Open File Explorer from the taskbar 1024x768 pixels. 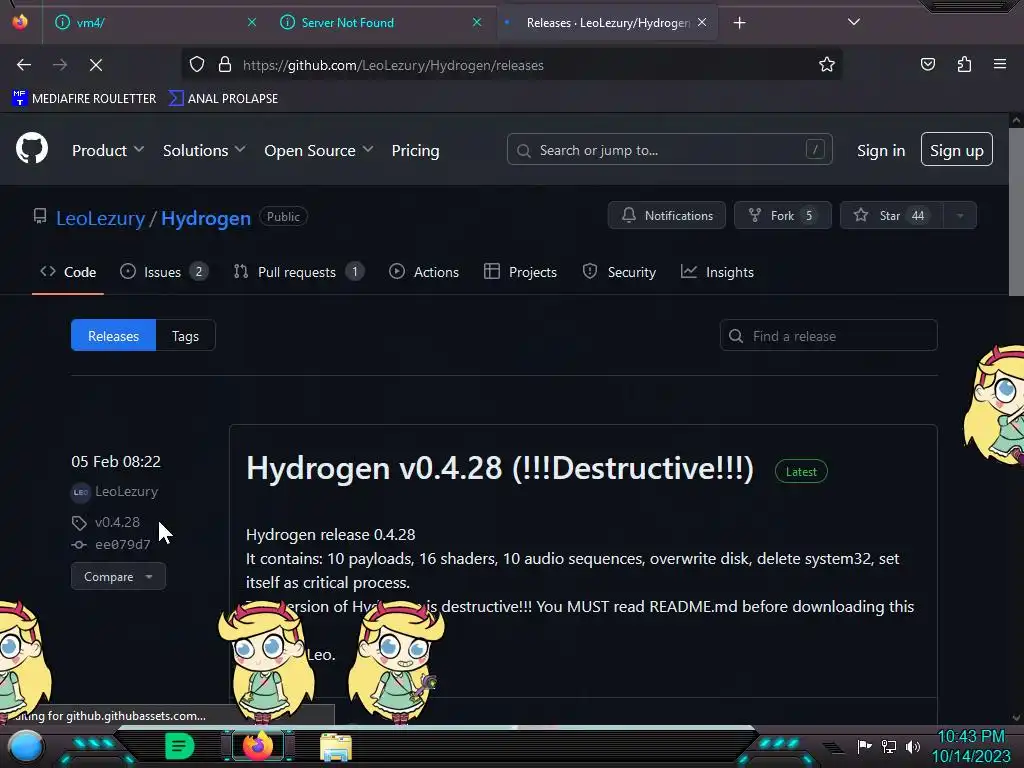(x=336, y=747)
